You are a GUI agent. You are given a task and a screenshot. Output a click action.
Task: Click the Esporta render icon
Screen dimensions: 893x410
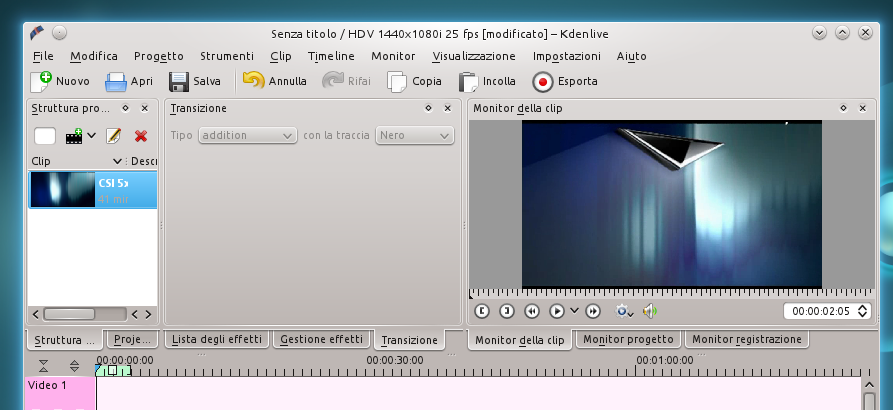click(x=543, y=82)
